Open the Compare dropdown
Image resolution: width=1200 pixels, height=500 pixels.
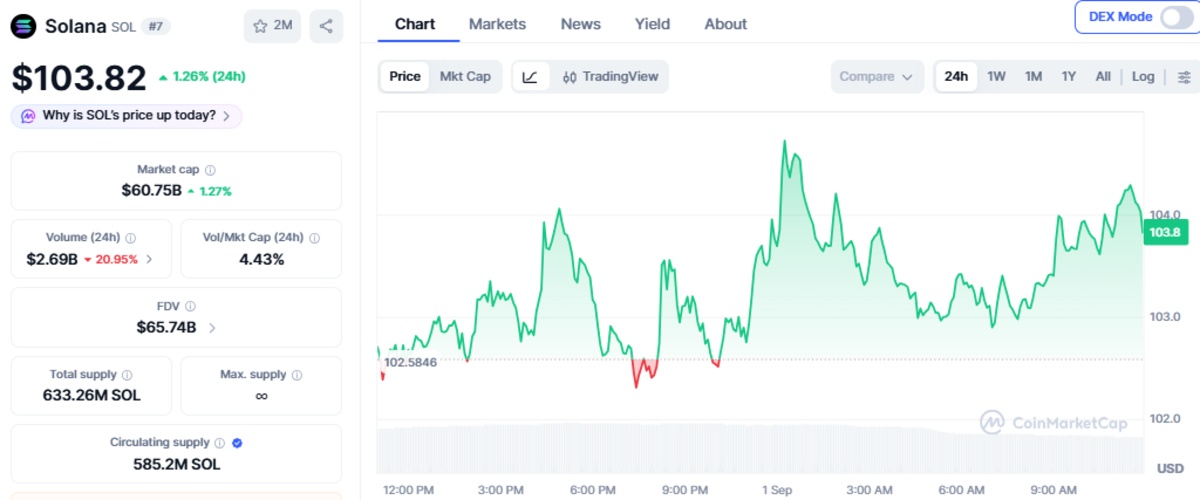pos(877,77)
